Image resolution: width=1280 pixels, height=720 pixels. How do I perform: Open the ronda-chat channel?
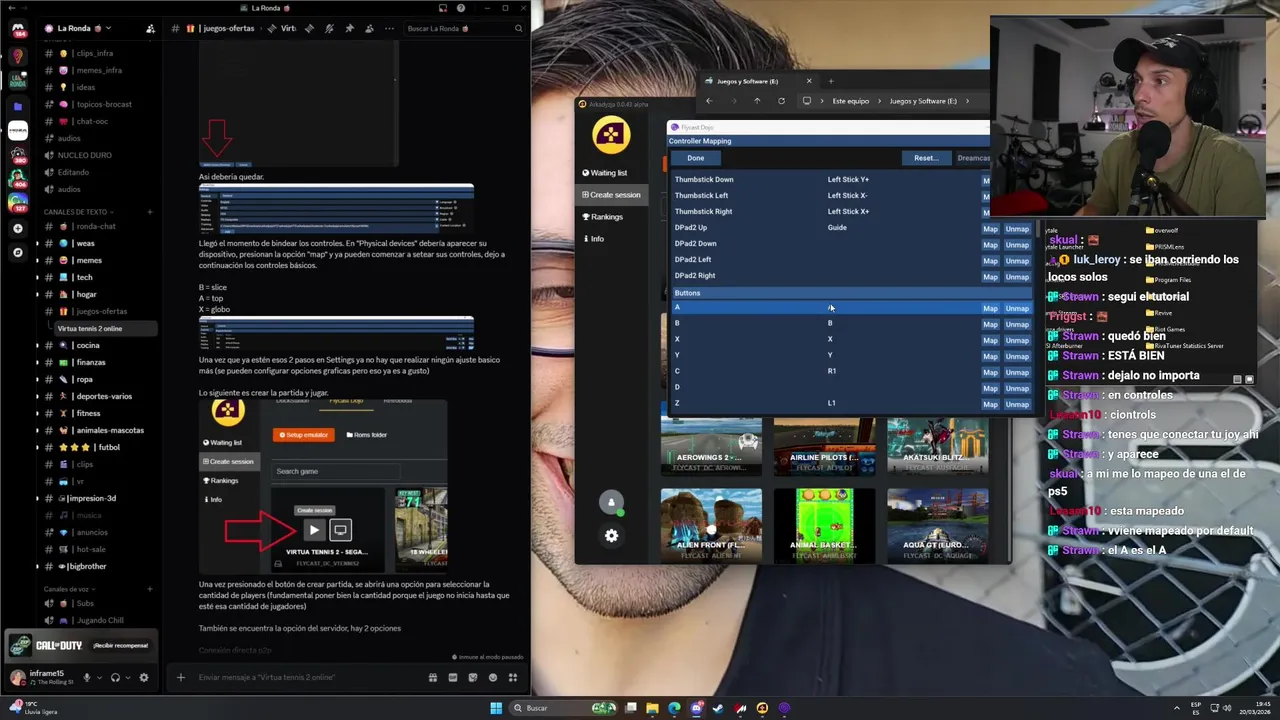point(93,226)
